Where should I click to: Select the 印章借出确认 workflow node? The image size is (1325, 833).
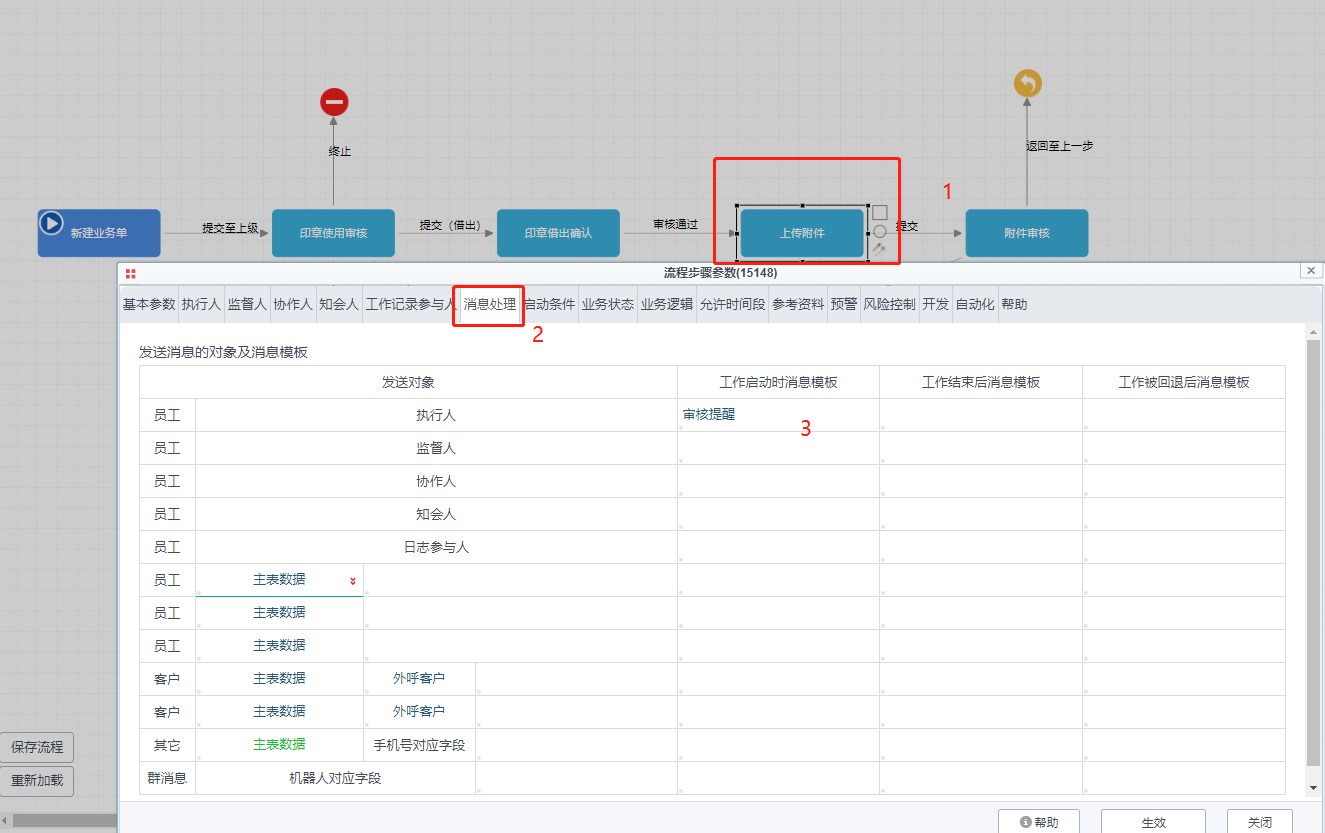558,233
